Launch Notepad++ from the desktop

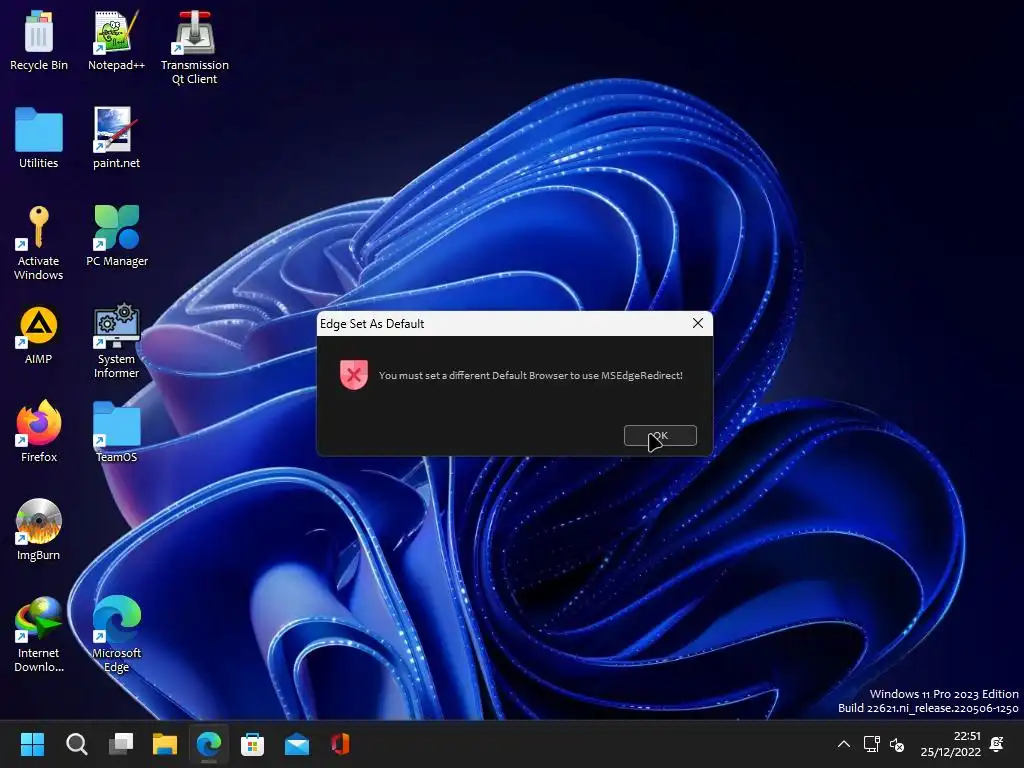tap(116, 40)
